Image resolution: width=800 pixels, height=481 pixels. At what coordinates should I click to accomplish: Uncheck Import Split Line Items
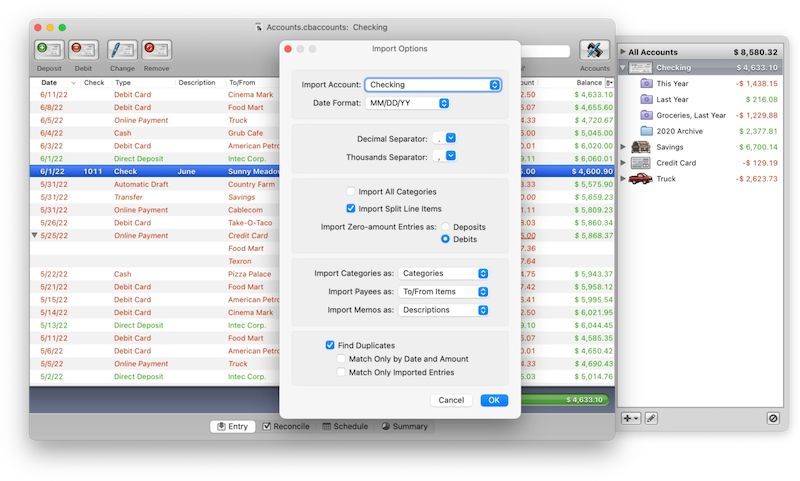351,208
